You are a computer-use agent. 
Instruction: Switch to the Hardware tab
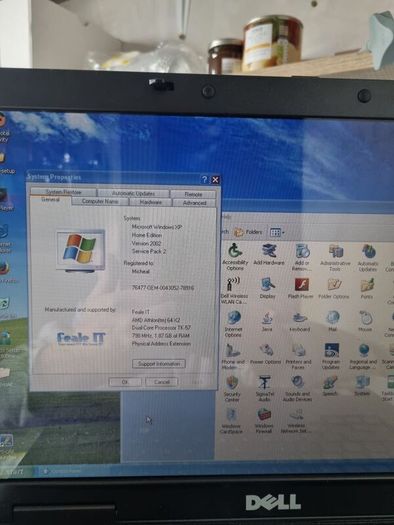coord(151,202)
